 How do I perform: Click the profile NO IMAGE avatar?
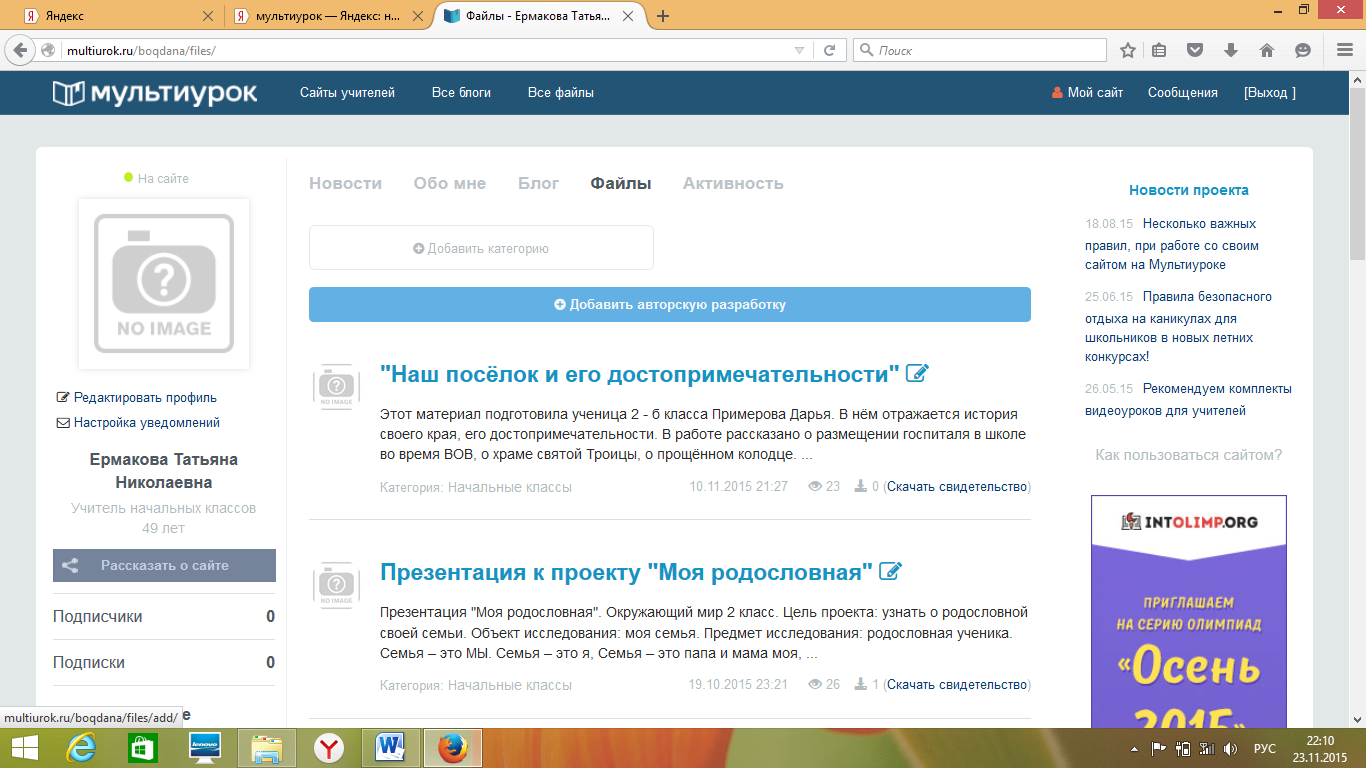[164, 284]
